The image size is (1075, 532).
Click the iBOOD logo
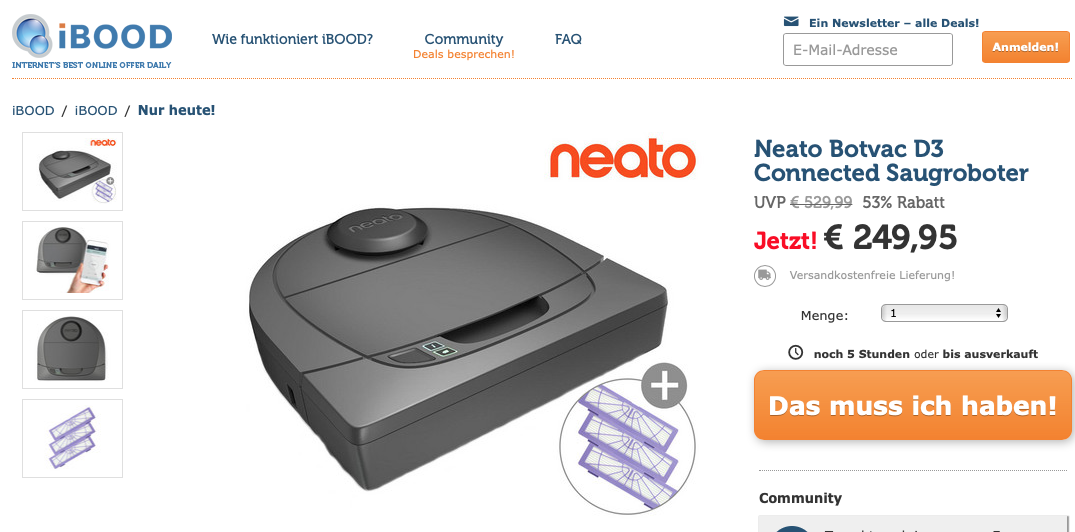coord(92,42)
